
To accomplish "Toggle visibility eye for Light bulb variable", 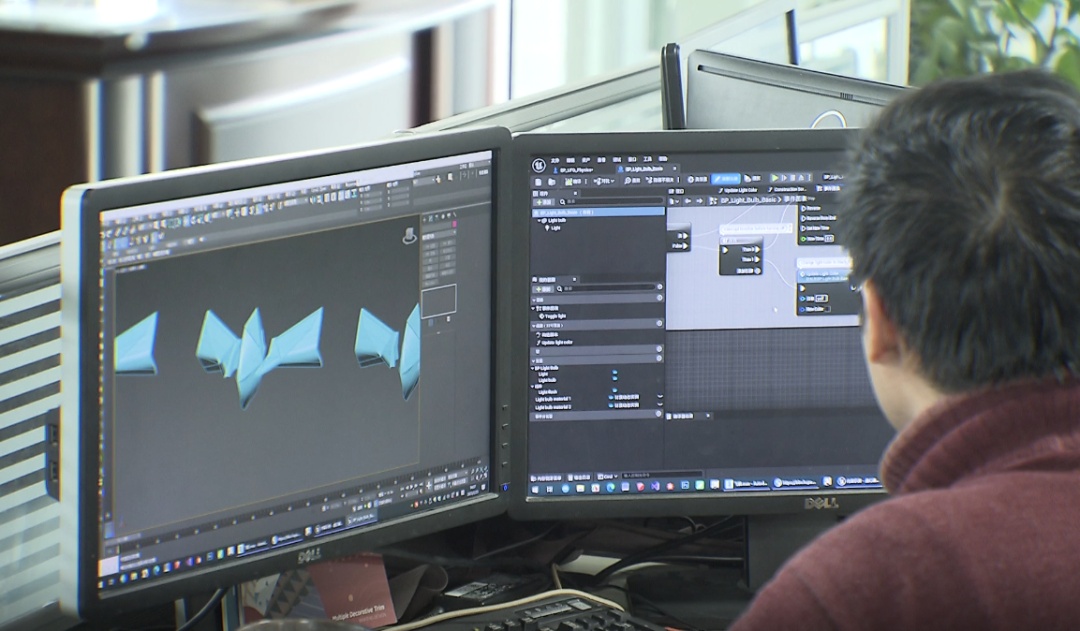I will point(614,378).
